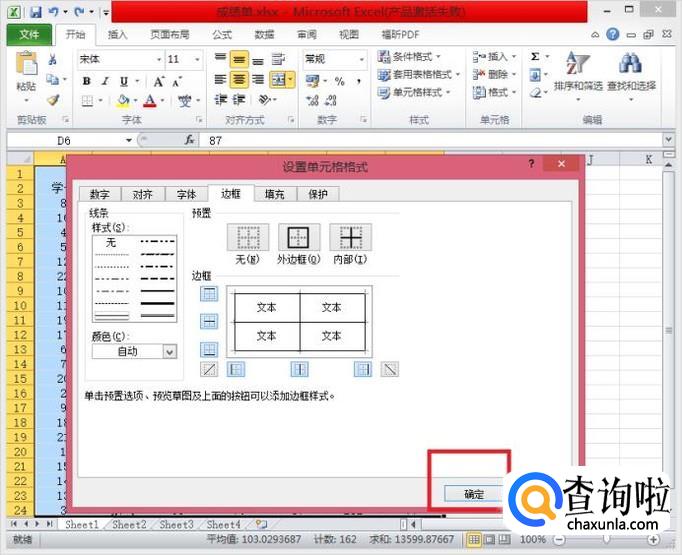The height and width of the screenshot is (555, 682).
Task: Click the Wrap Text icon
Action: (278, 59)
